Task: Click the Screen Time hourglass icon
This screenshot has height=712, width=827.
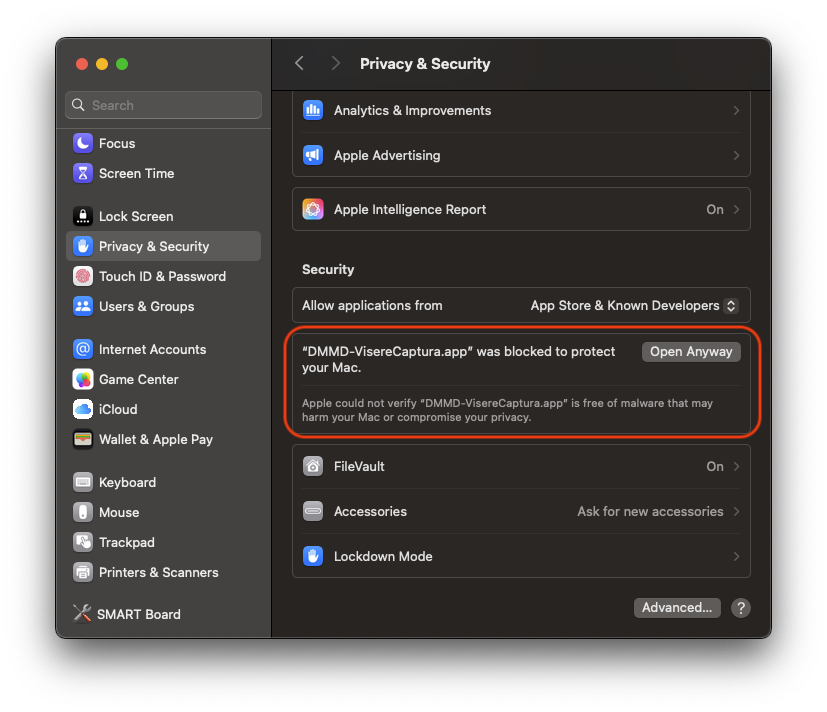Action: pos(83,173)
